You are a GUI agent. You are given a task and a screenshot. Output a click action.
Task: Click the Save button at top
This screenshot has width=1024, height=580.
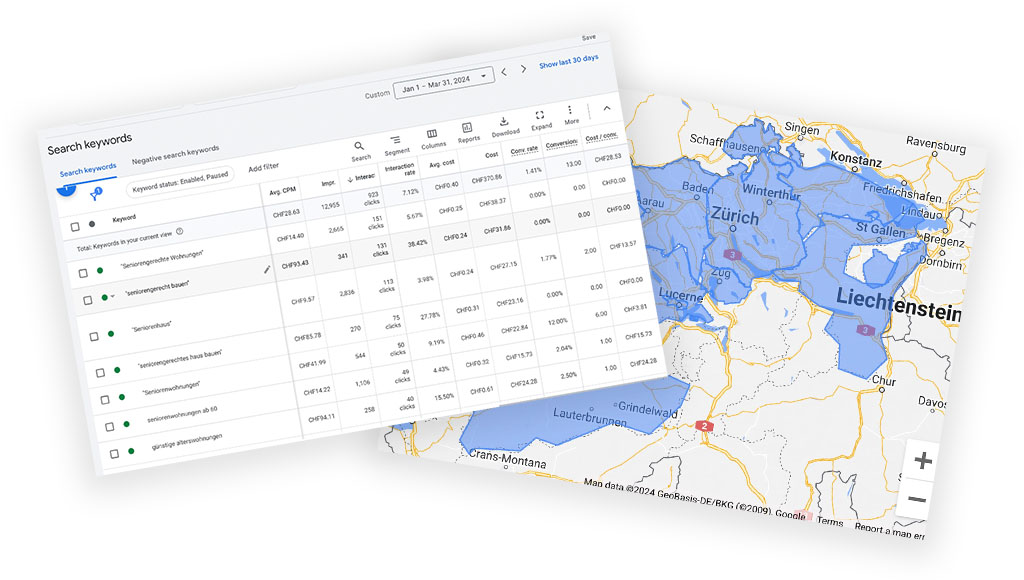pos(588,38)
